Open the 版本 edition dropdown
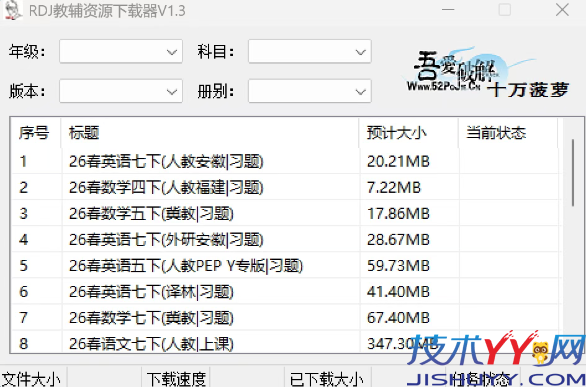Viewport: 587px width, 387px height. tap(121, 91)
